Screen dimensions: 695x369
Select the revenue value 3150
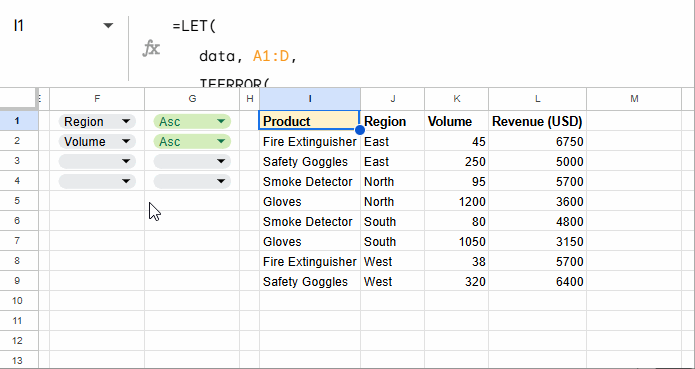(538, 241)
